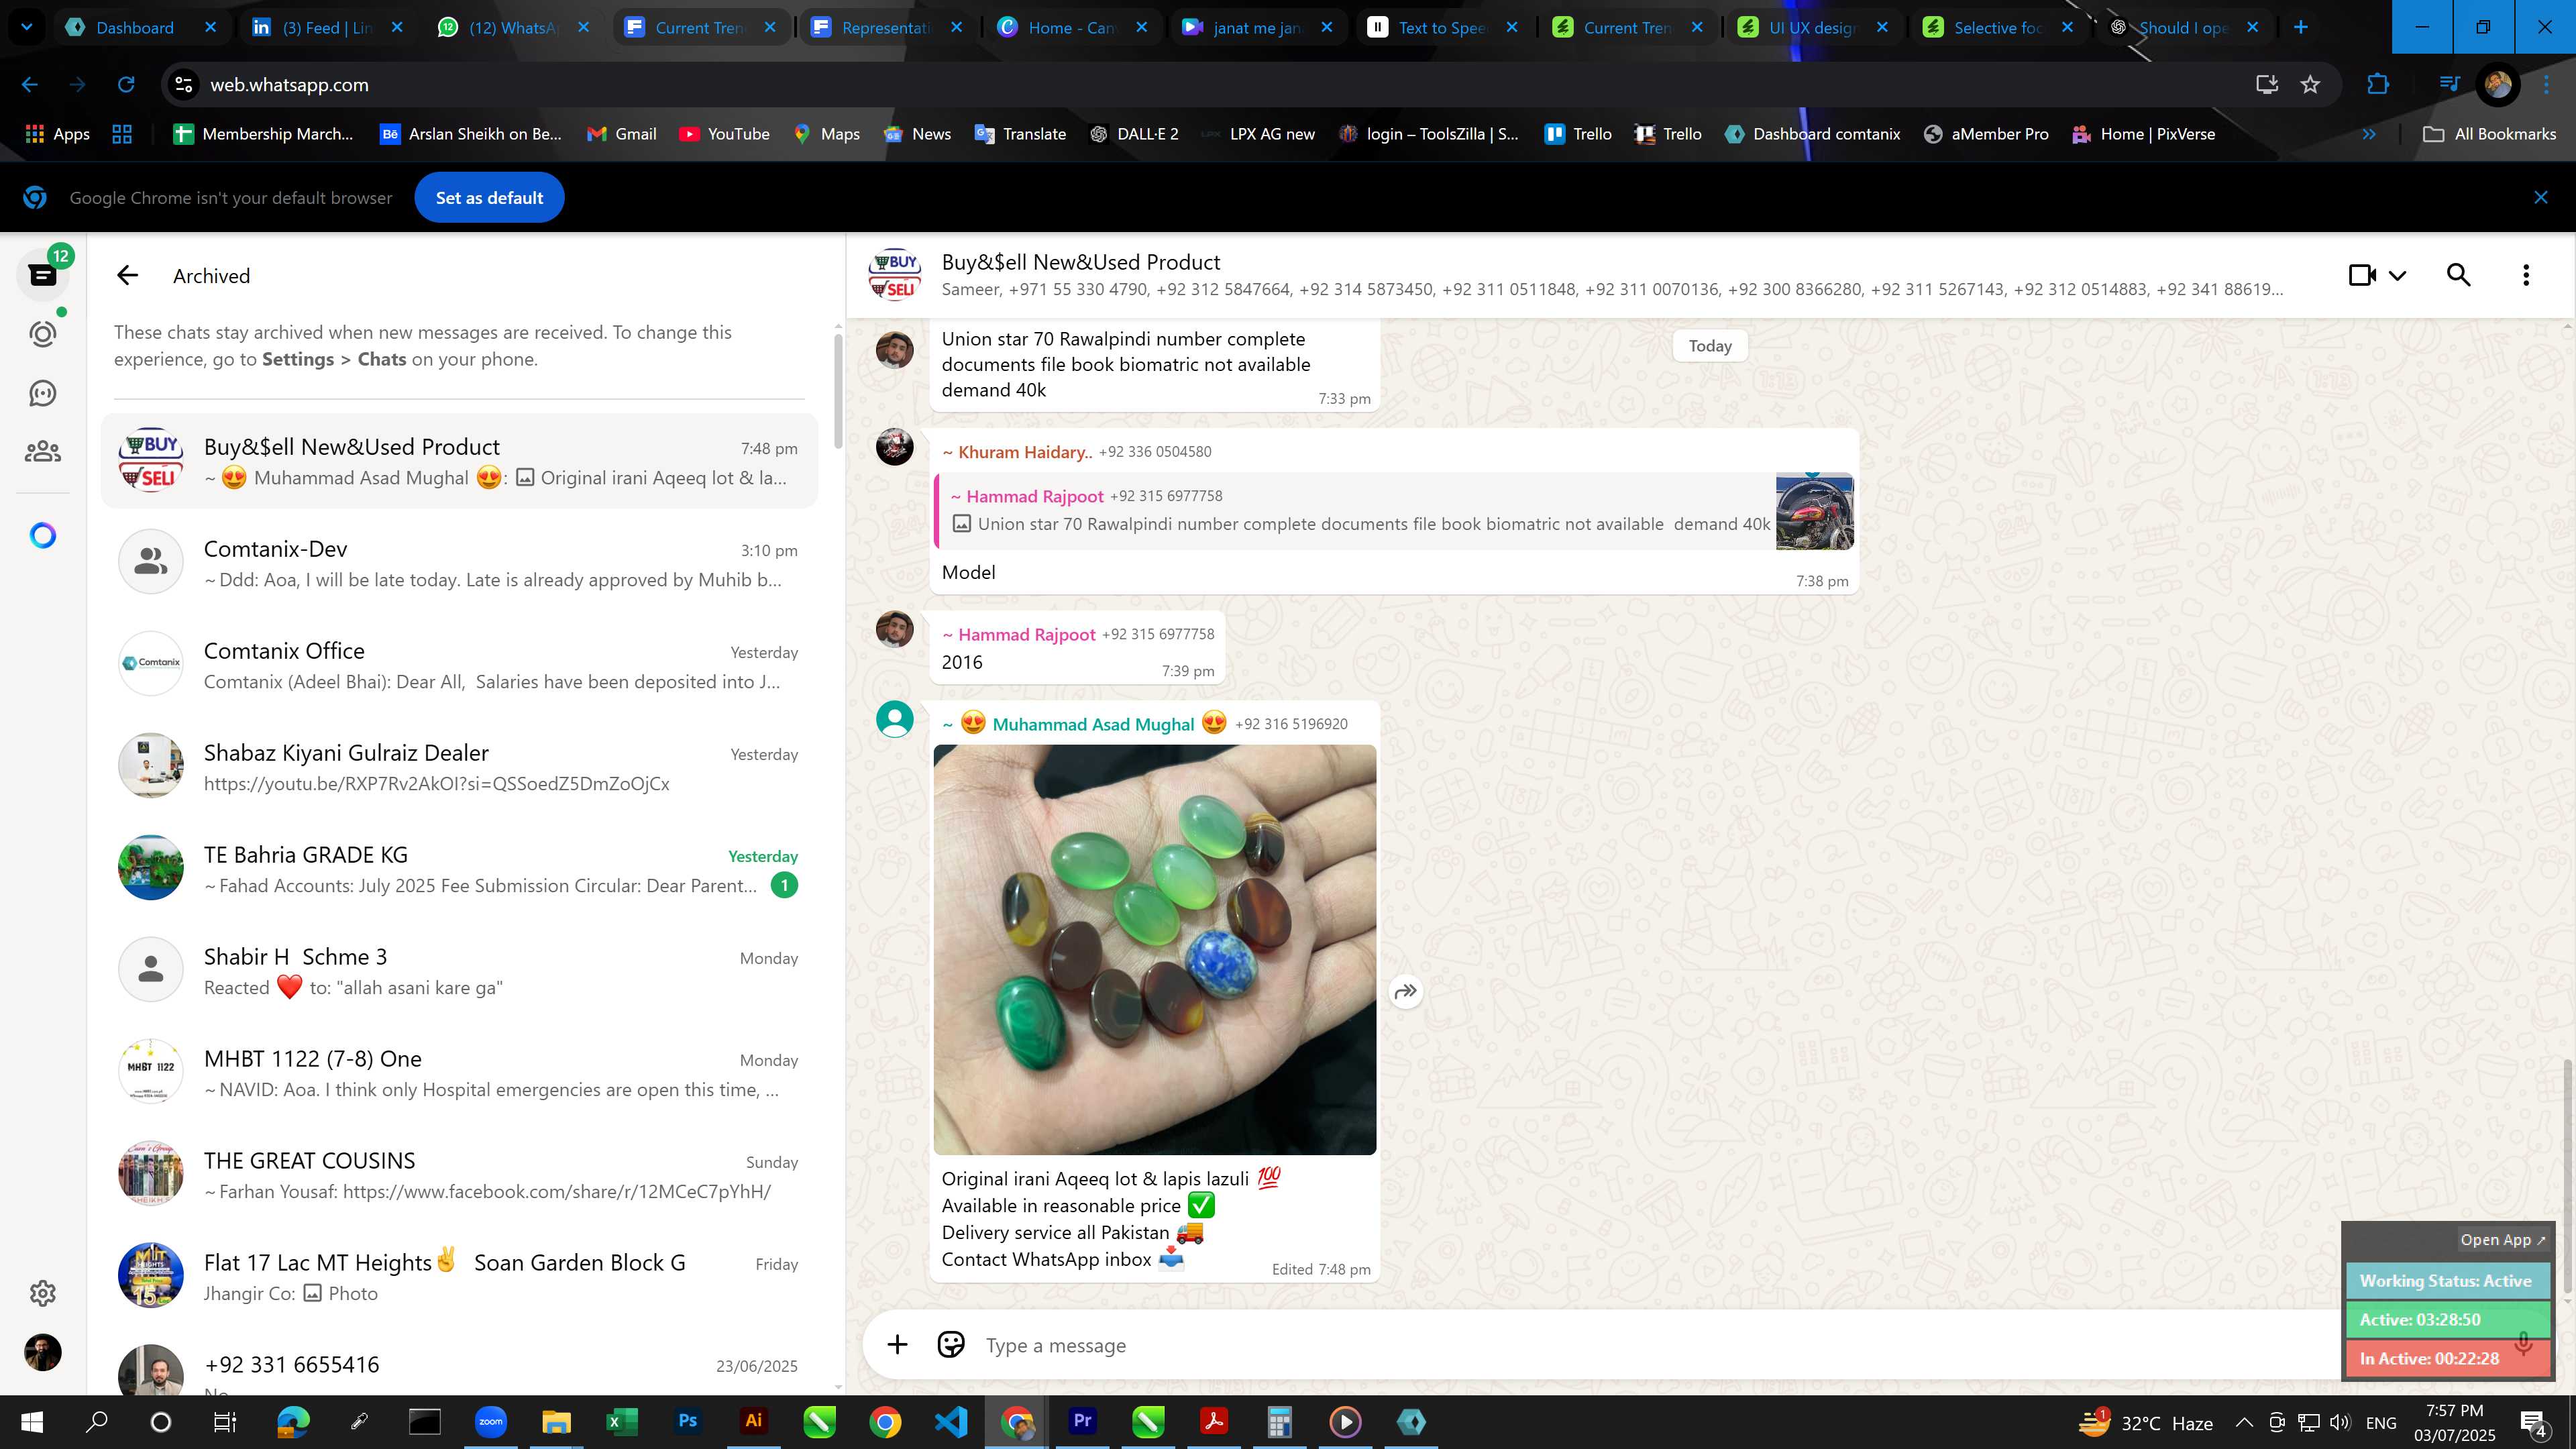Image resolution: width=2576 pixels, height=1449 pixels.
Task: Forward the gemstones photo message
Action: coord(1406,991)
